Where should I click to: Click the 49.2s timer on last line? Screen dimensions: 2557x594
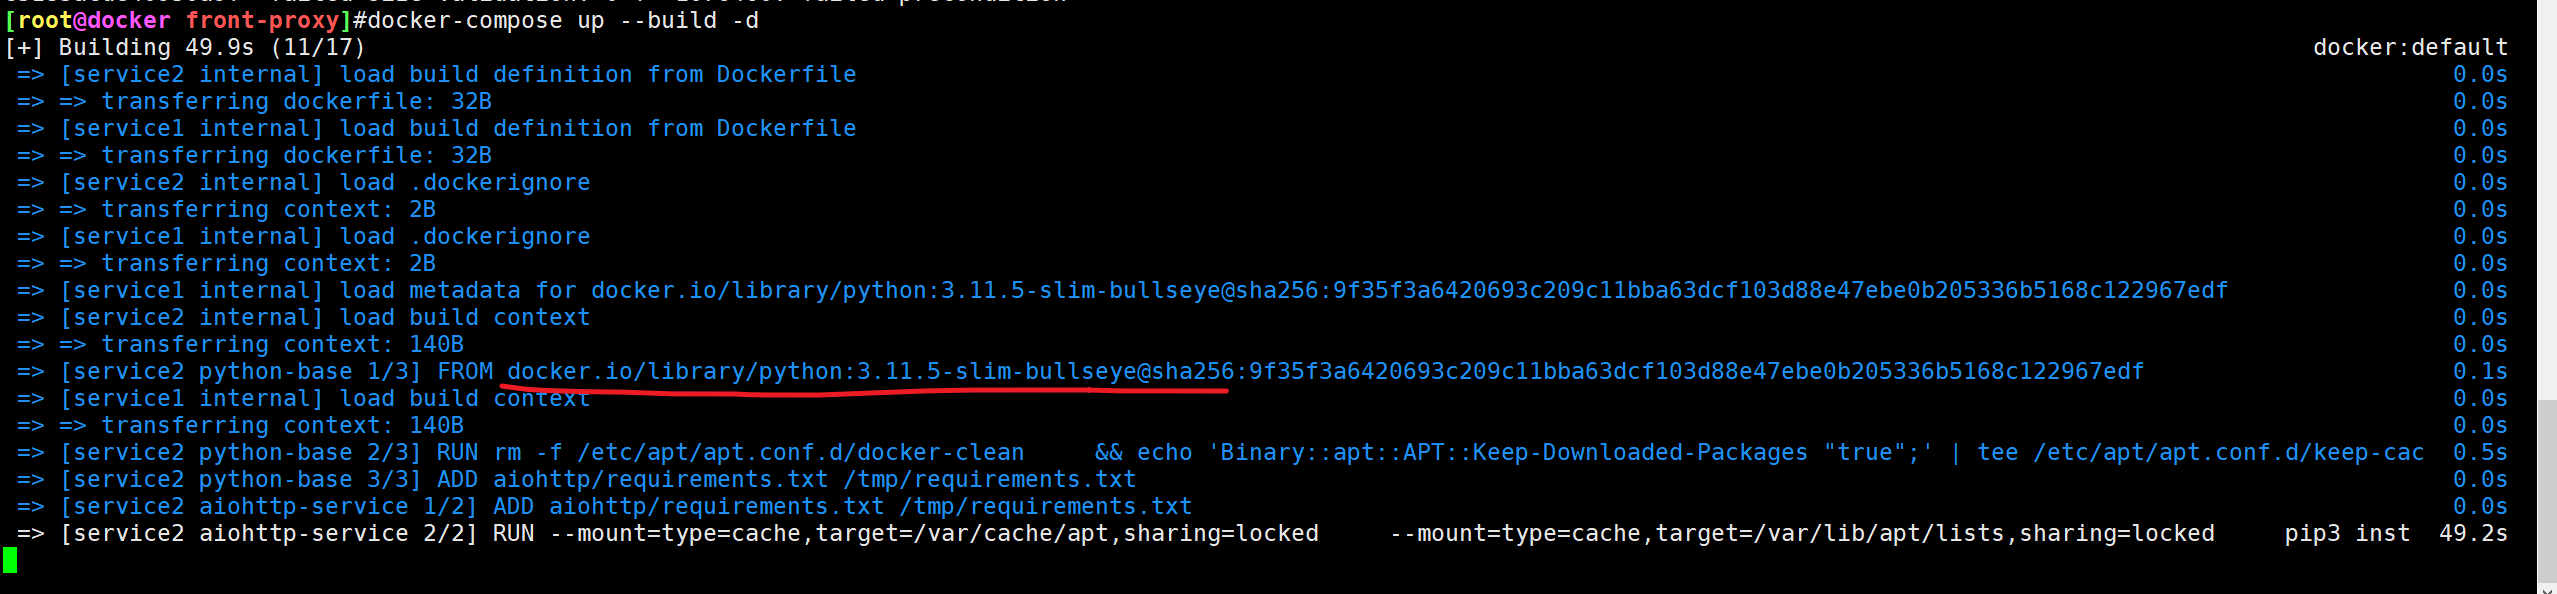[2473, 534]
